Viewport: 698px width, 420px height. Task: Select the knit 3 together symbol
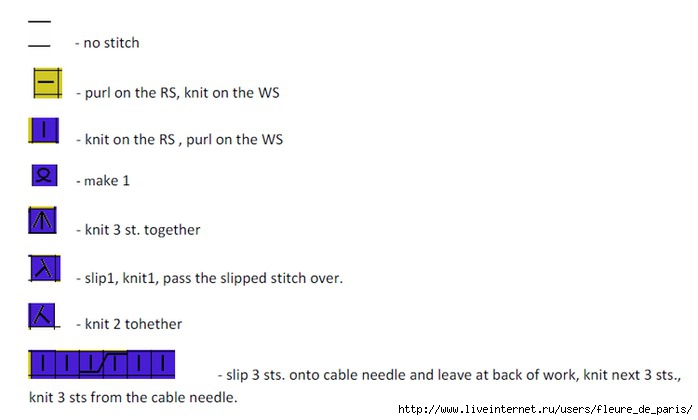click(42, 220)
